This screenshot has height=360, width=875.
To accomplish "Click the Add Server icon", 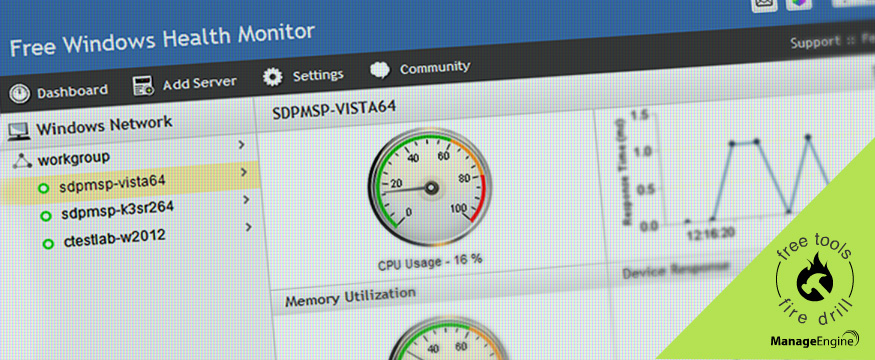I will pos(143,85).
